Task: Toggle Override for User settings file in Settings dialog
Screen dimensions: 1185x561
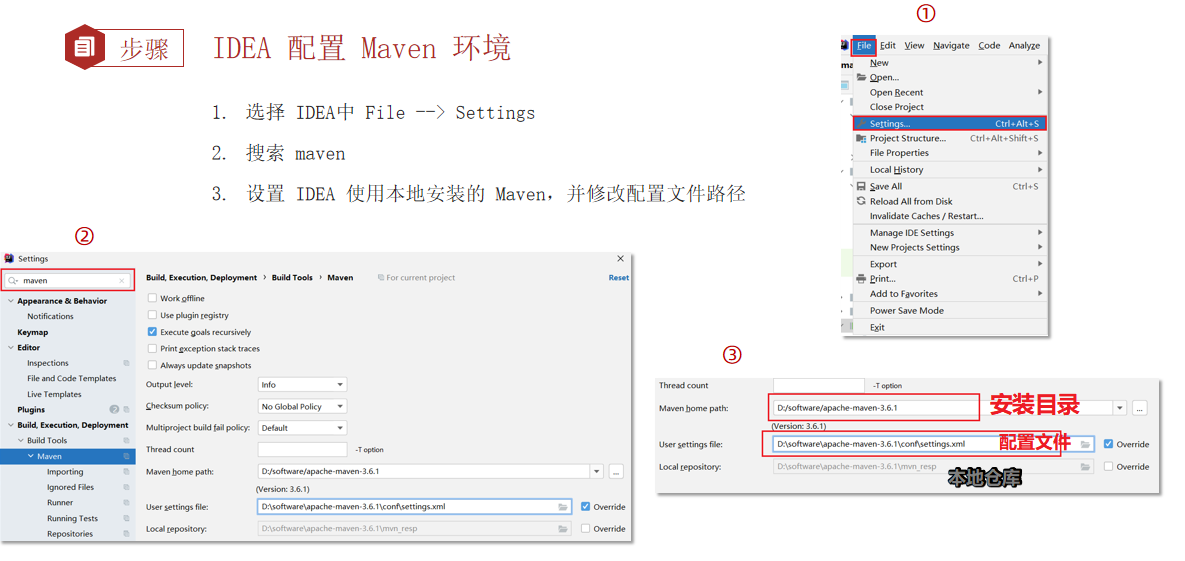Action: click(586, 507)
